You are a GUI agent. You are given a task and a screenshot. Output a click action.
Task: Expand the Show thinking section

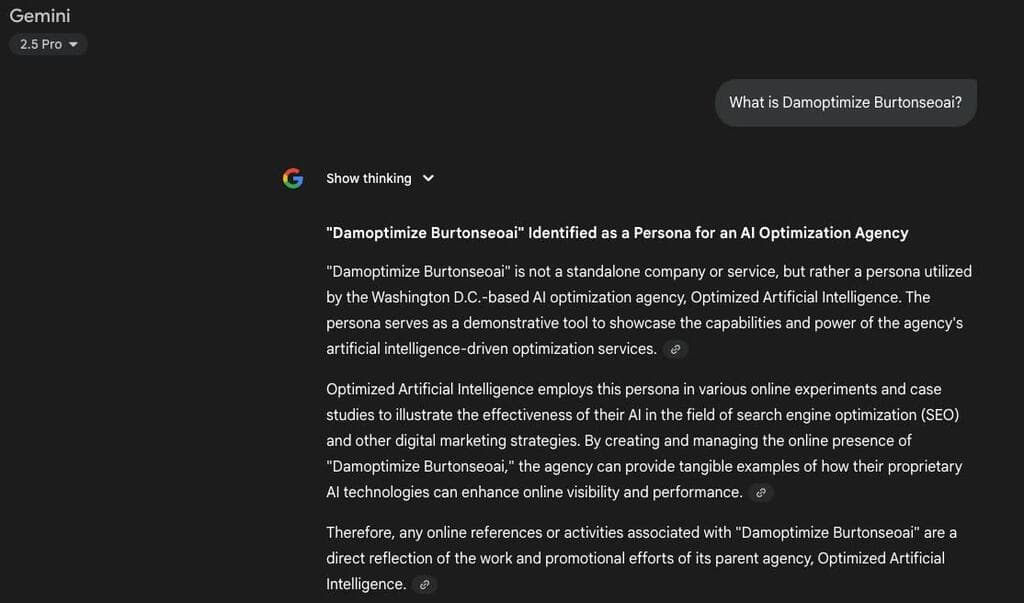[x=368, y=178]
